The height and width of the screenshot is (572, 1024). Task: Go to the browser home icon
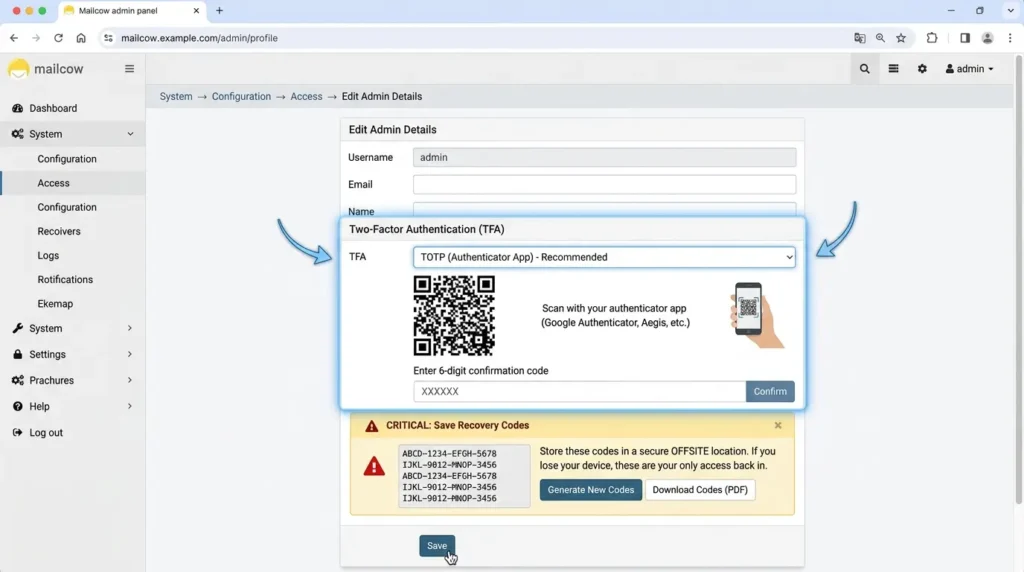coord(81,38)
